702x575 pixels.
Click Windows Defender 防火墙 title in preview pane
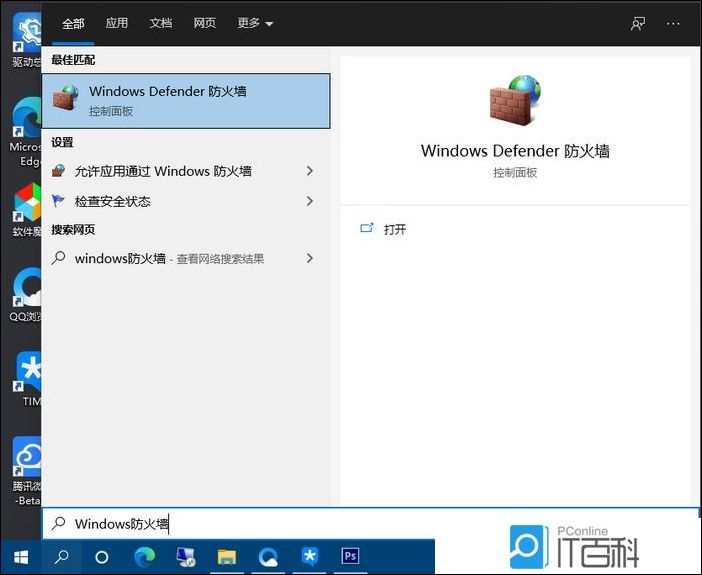click(x=515, y=151)
